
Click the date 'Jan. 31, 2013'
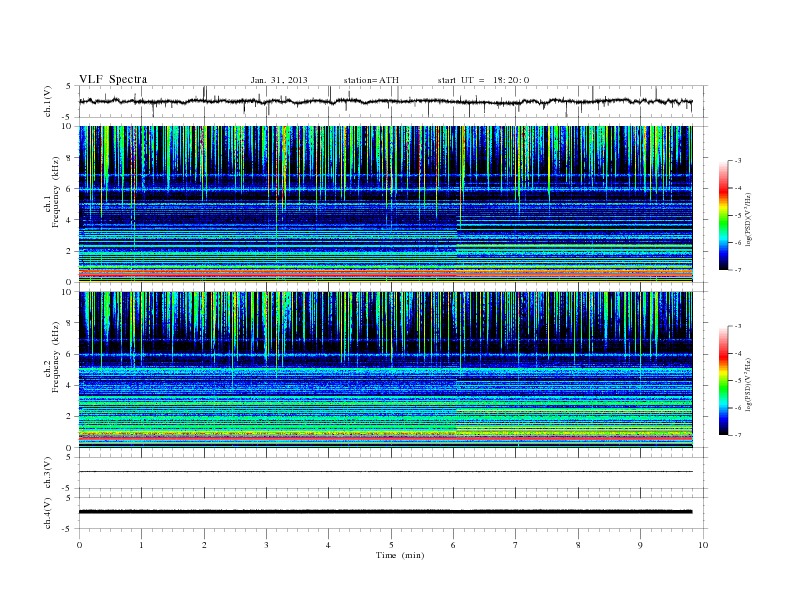click(279, 80)
